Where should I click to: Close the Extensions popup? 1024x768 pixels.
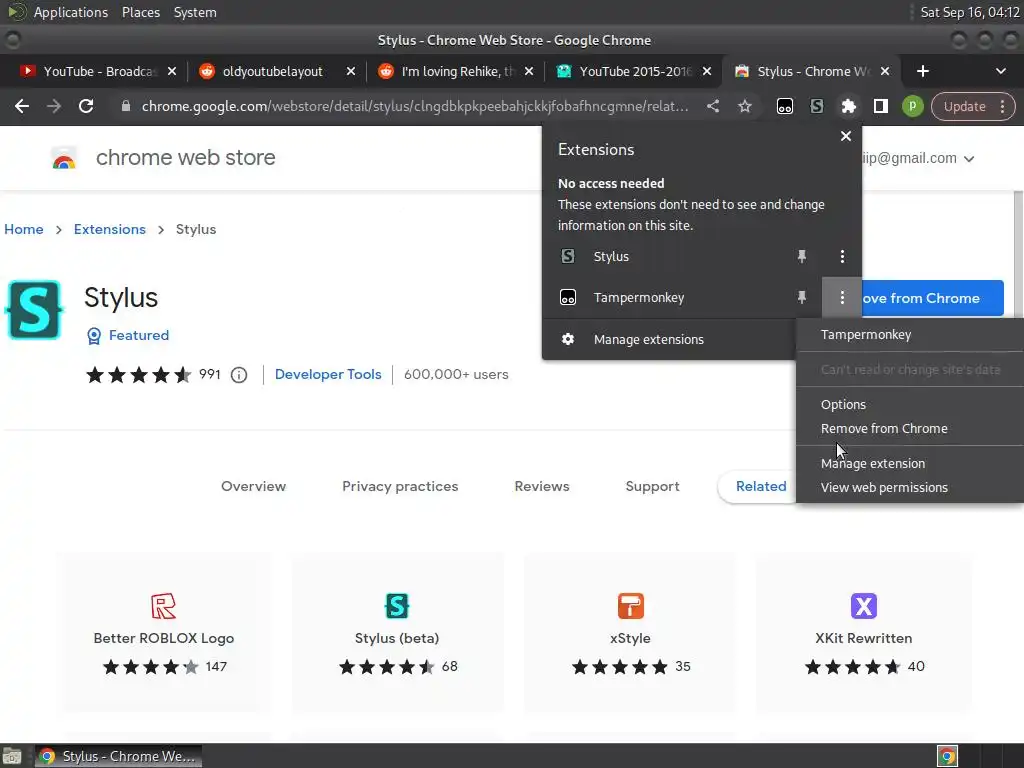click(x=846, y=136)
